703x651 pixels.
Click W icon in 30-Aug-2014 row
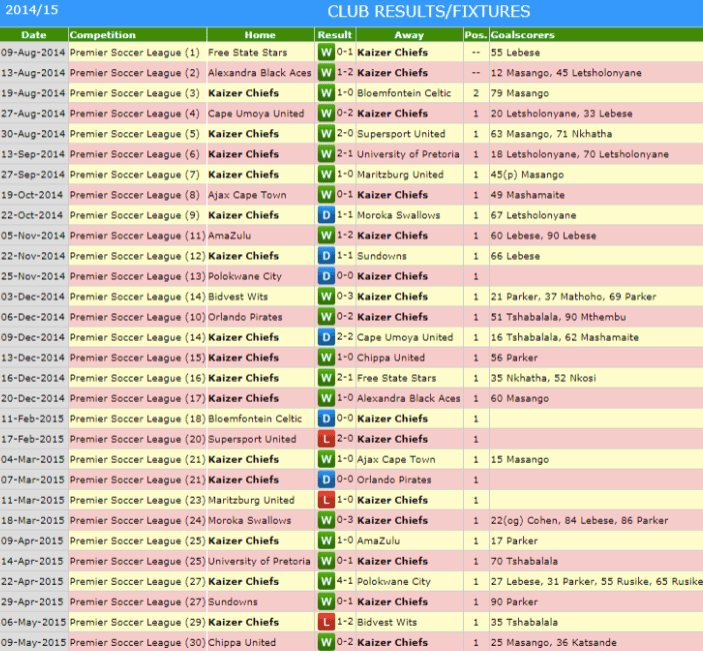326,134
